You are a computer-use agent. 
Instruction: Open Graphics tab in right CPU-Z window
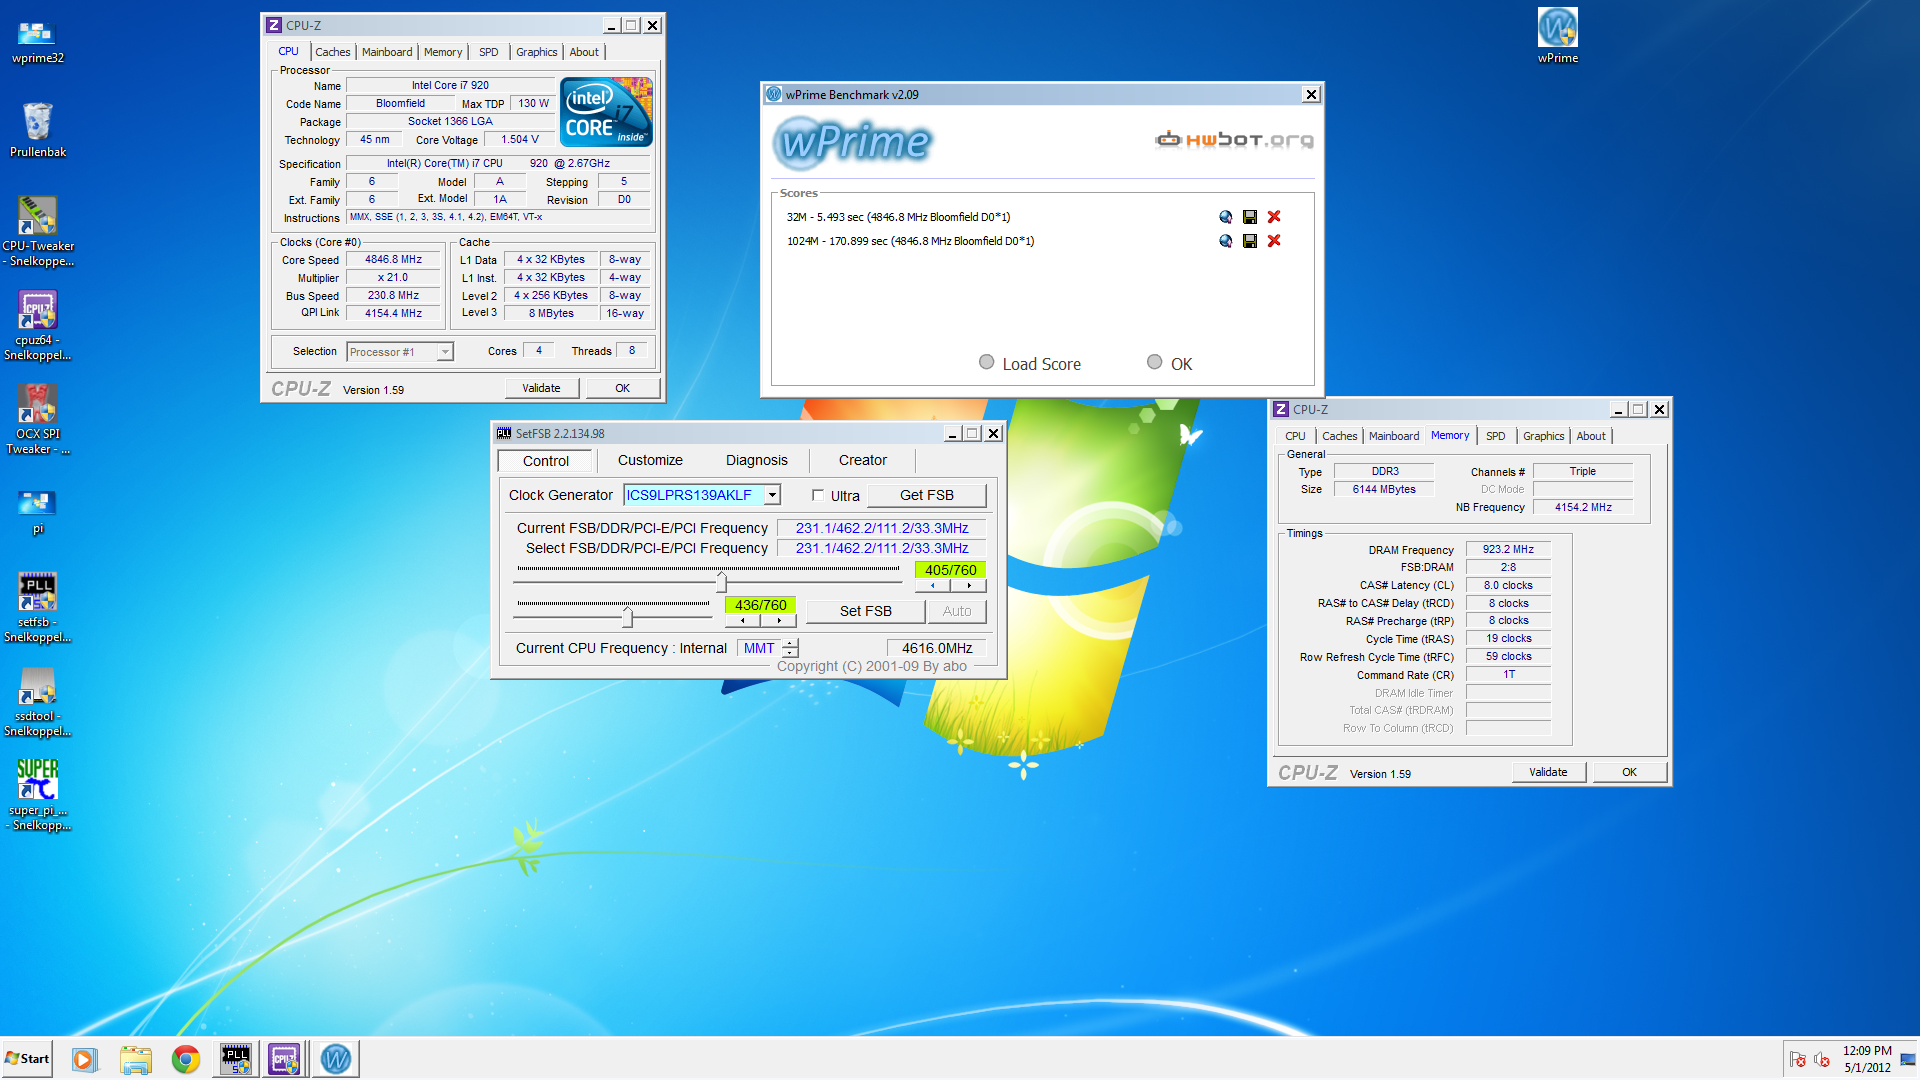(1543, 436)
